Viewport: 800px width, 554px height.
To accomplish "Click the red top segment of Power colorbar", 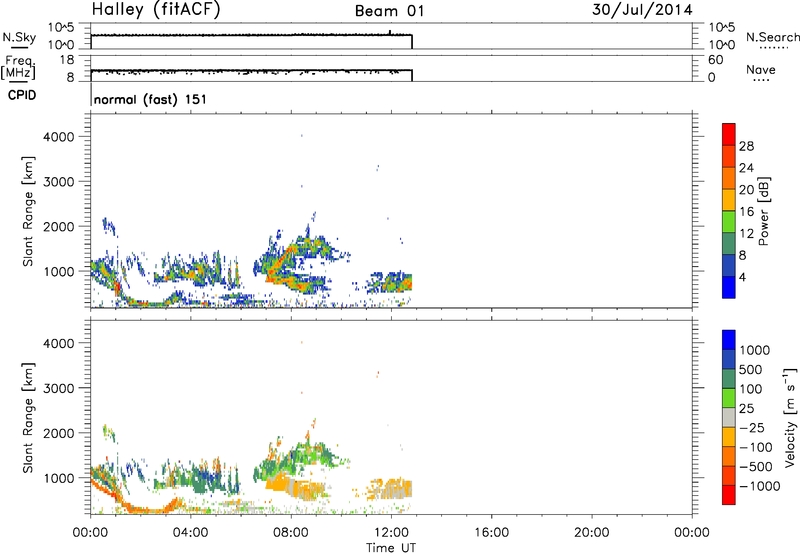I will (729, 134).
